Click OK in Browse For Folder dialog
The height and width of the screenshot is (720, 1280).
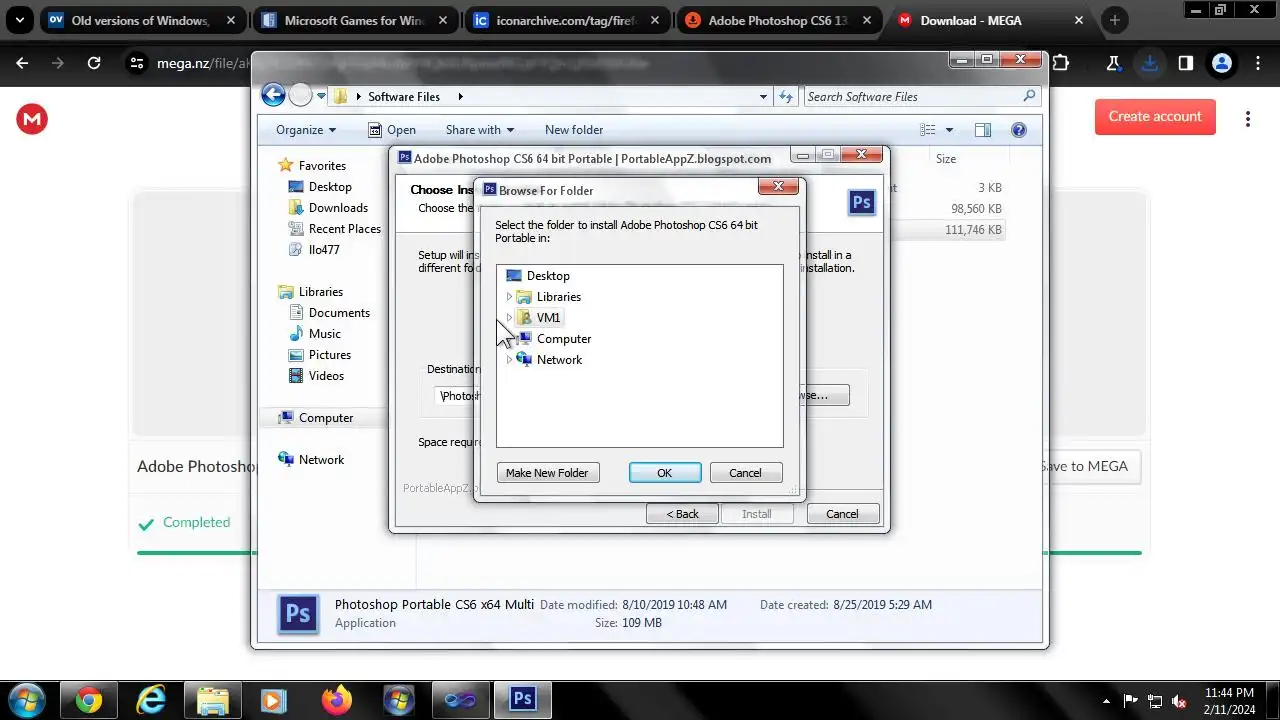pyautogui.click(x=665, y=473)
